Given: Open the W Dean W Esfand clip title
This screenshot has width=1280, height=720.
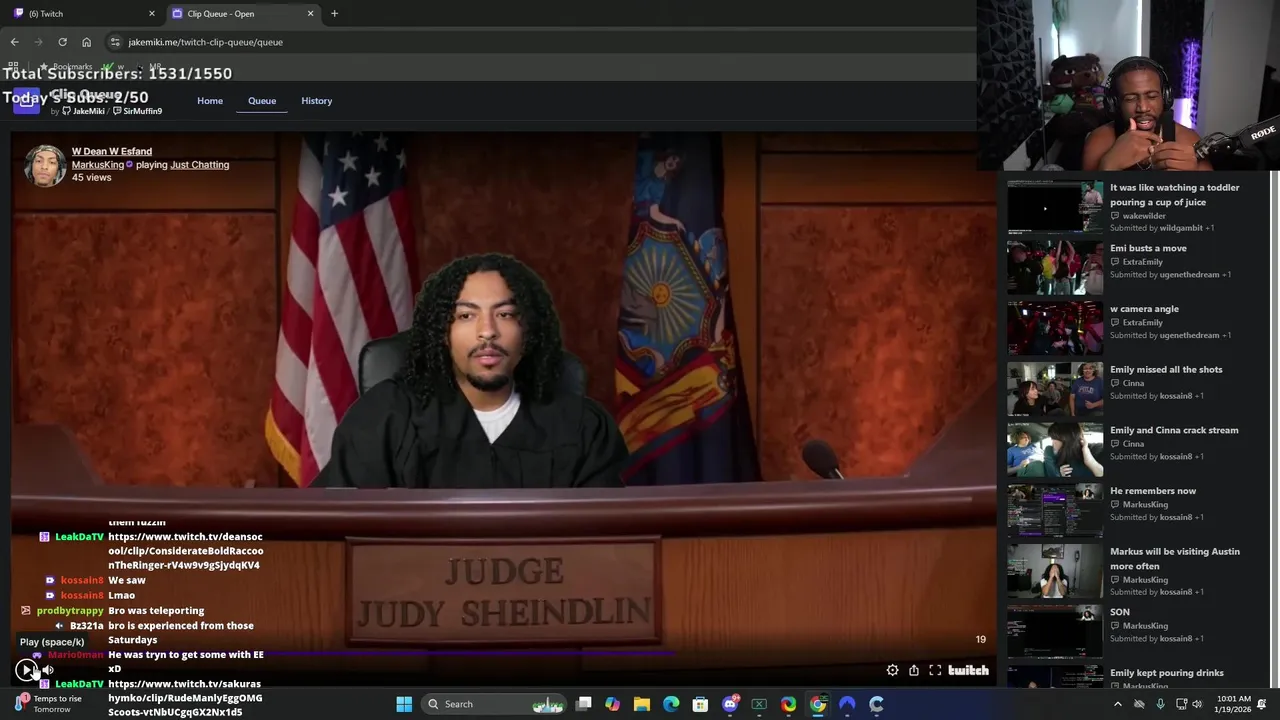Looking at the screenshot, I should click(112, 151).
